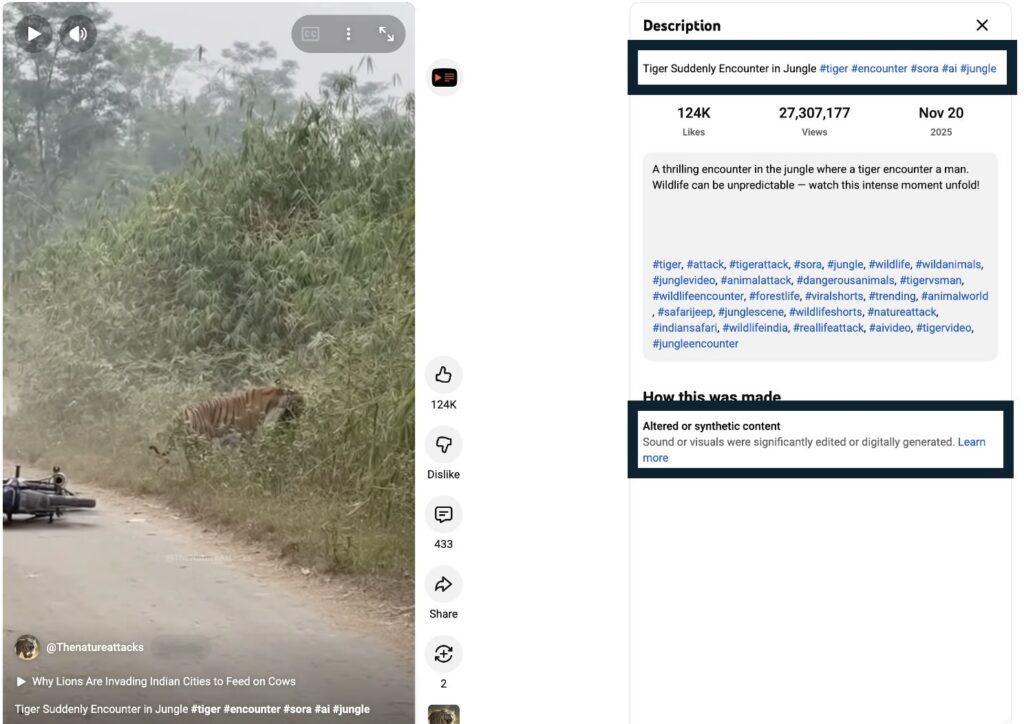Screen dimensions: 1024x724
Task: Like the video with thumbs up
Action: [443, 375]
